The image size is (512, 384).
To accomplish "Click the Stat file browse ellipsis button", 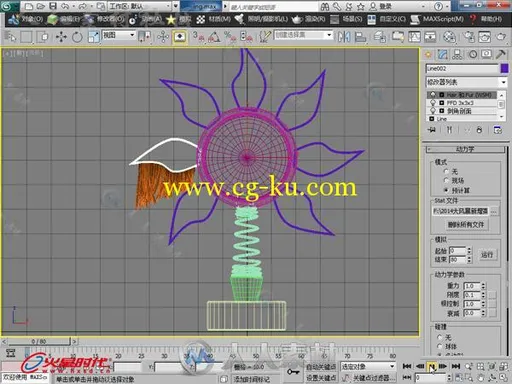I will pyautogui.click(x=494, y=211).
